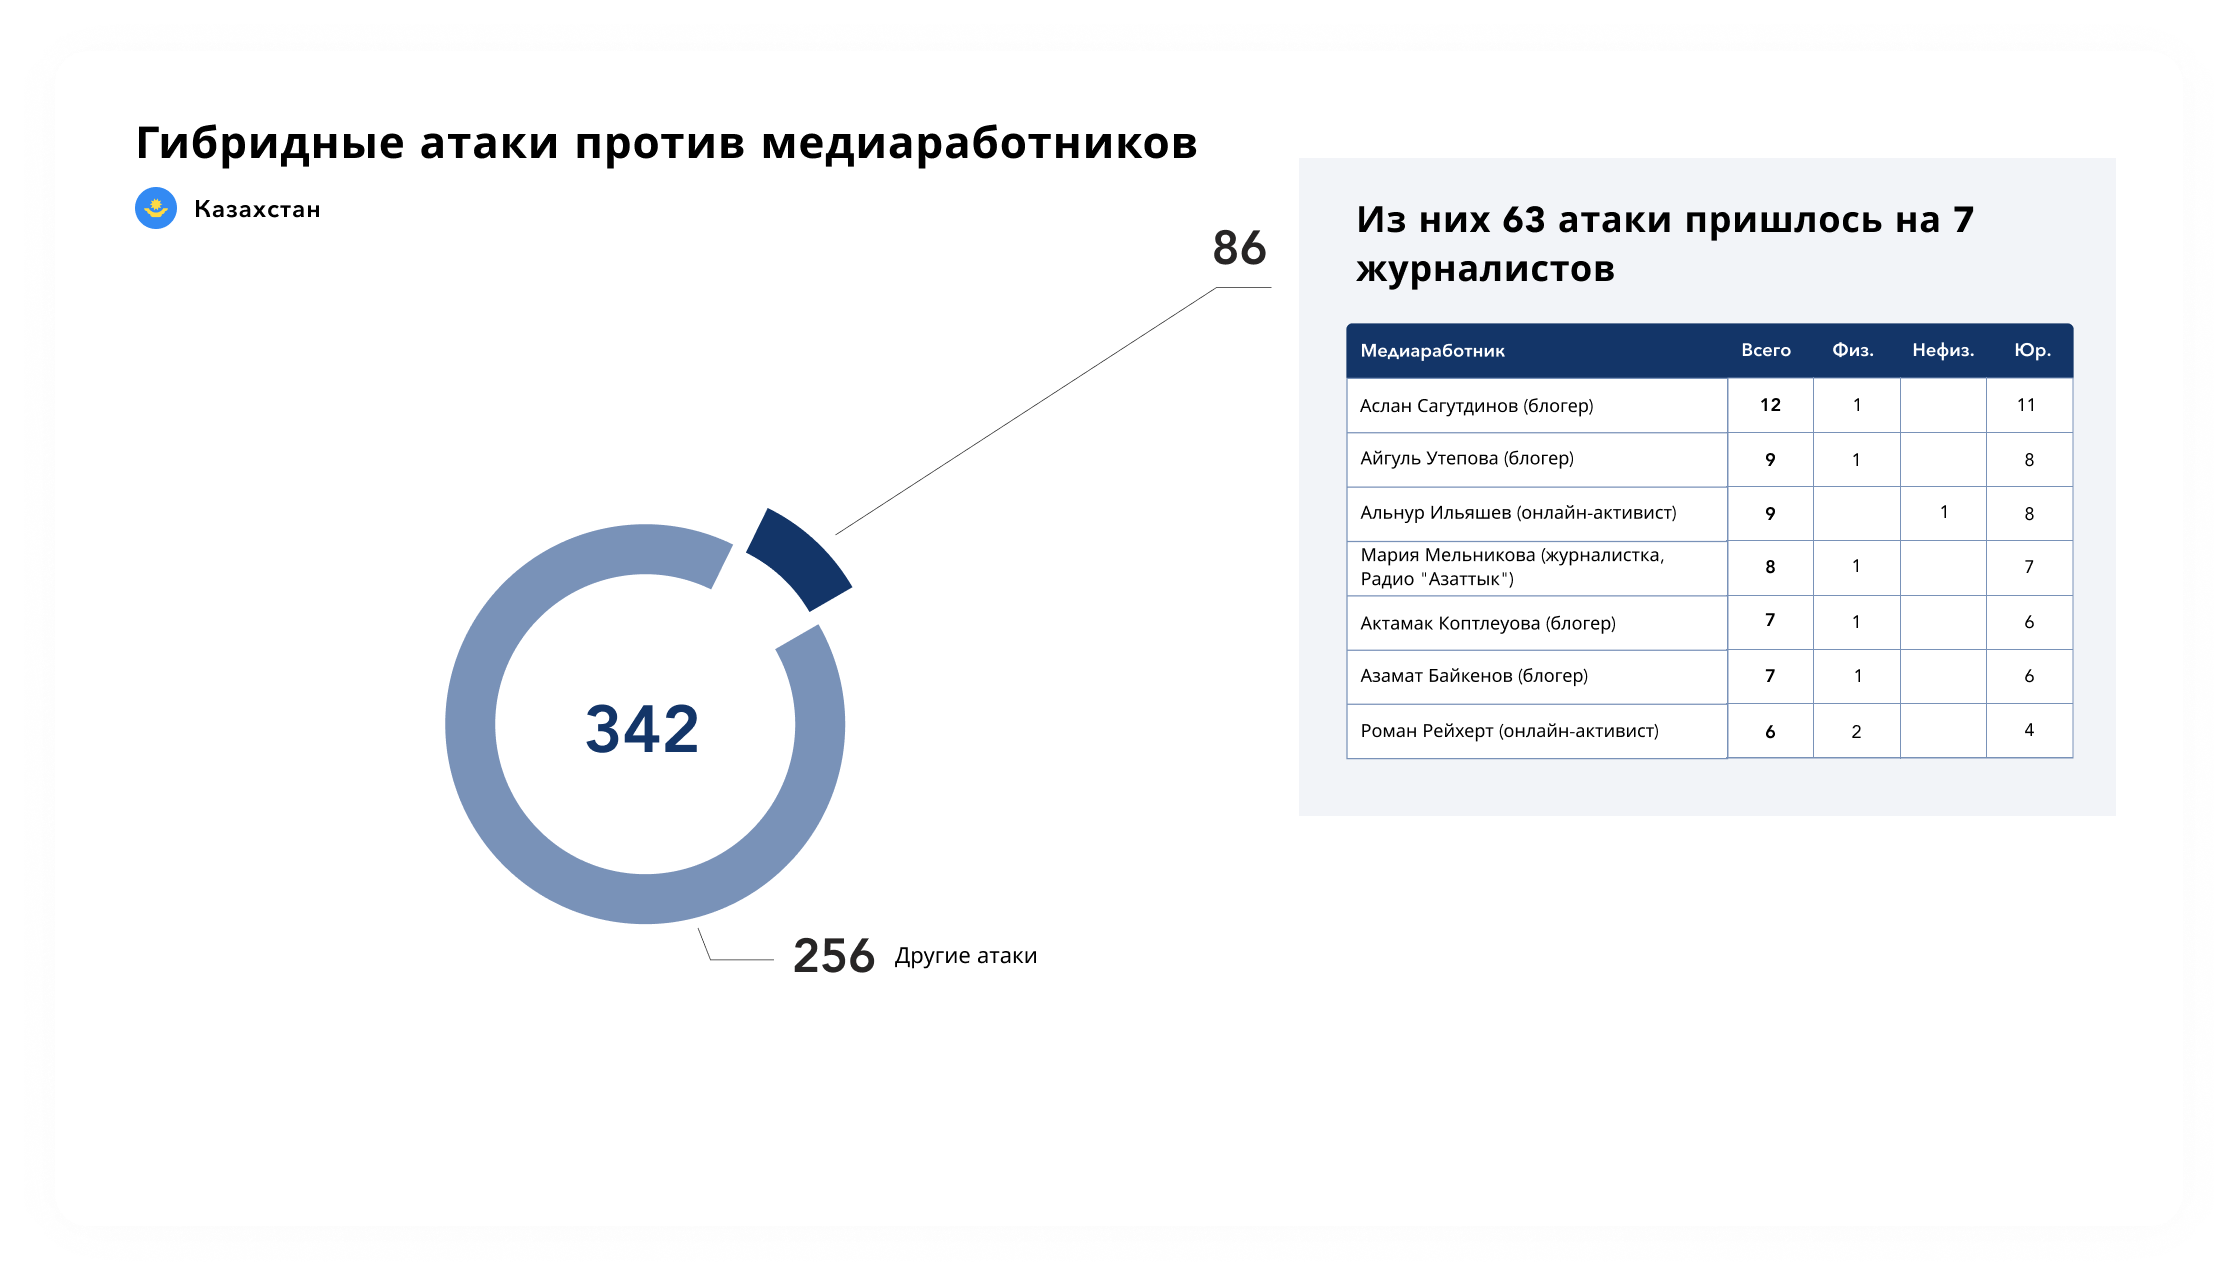Click legal value '7' for Мария Мельникова
Image resolution: width=2238 pixels, height=1285 pixels.
[2029, 567]
